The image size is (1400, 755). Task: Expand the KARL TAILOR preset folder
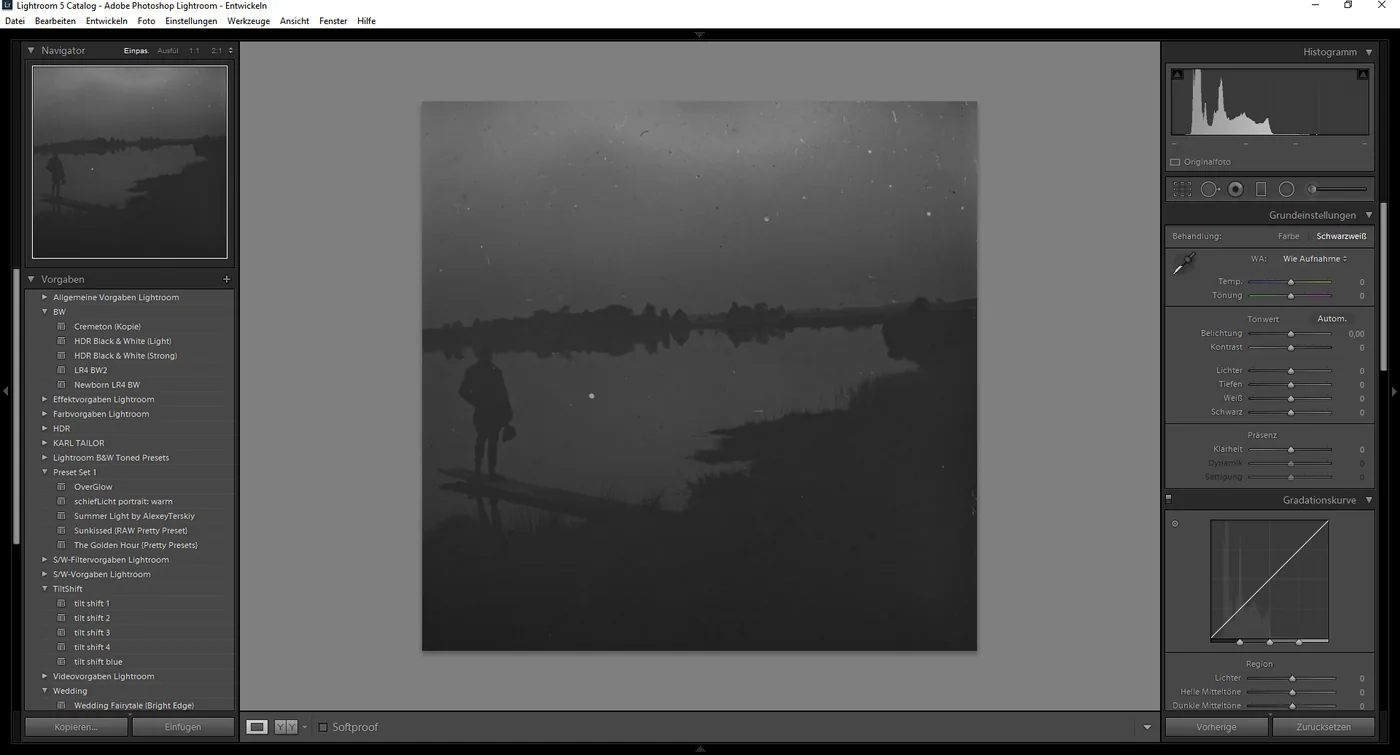pyautogui.click(x=44, y=443)
